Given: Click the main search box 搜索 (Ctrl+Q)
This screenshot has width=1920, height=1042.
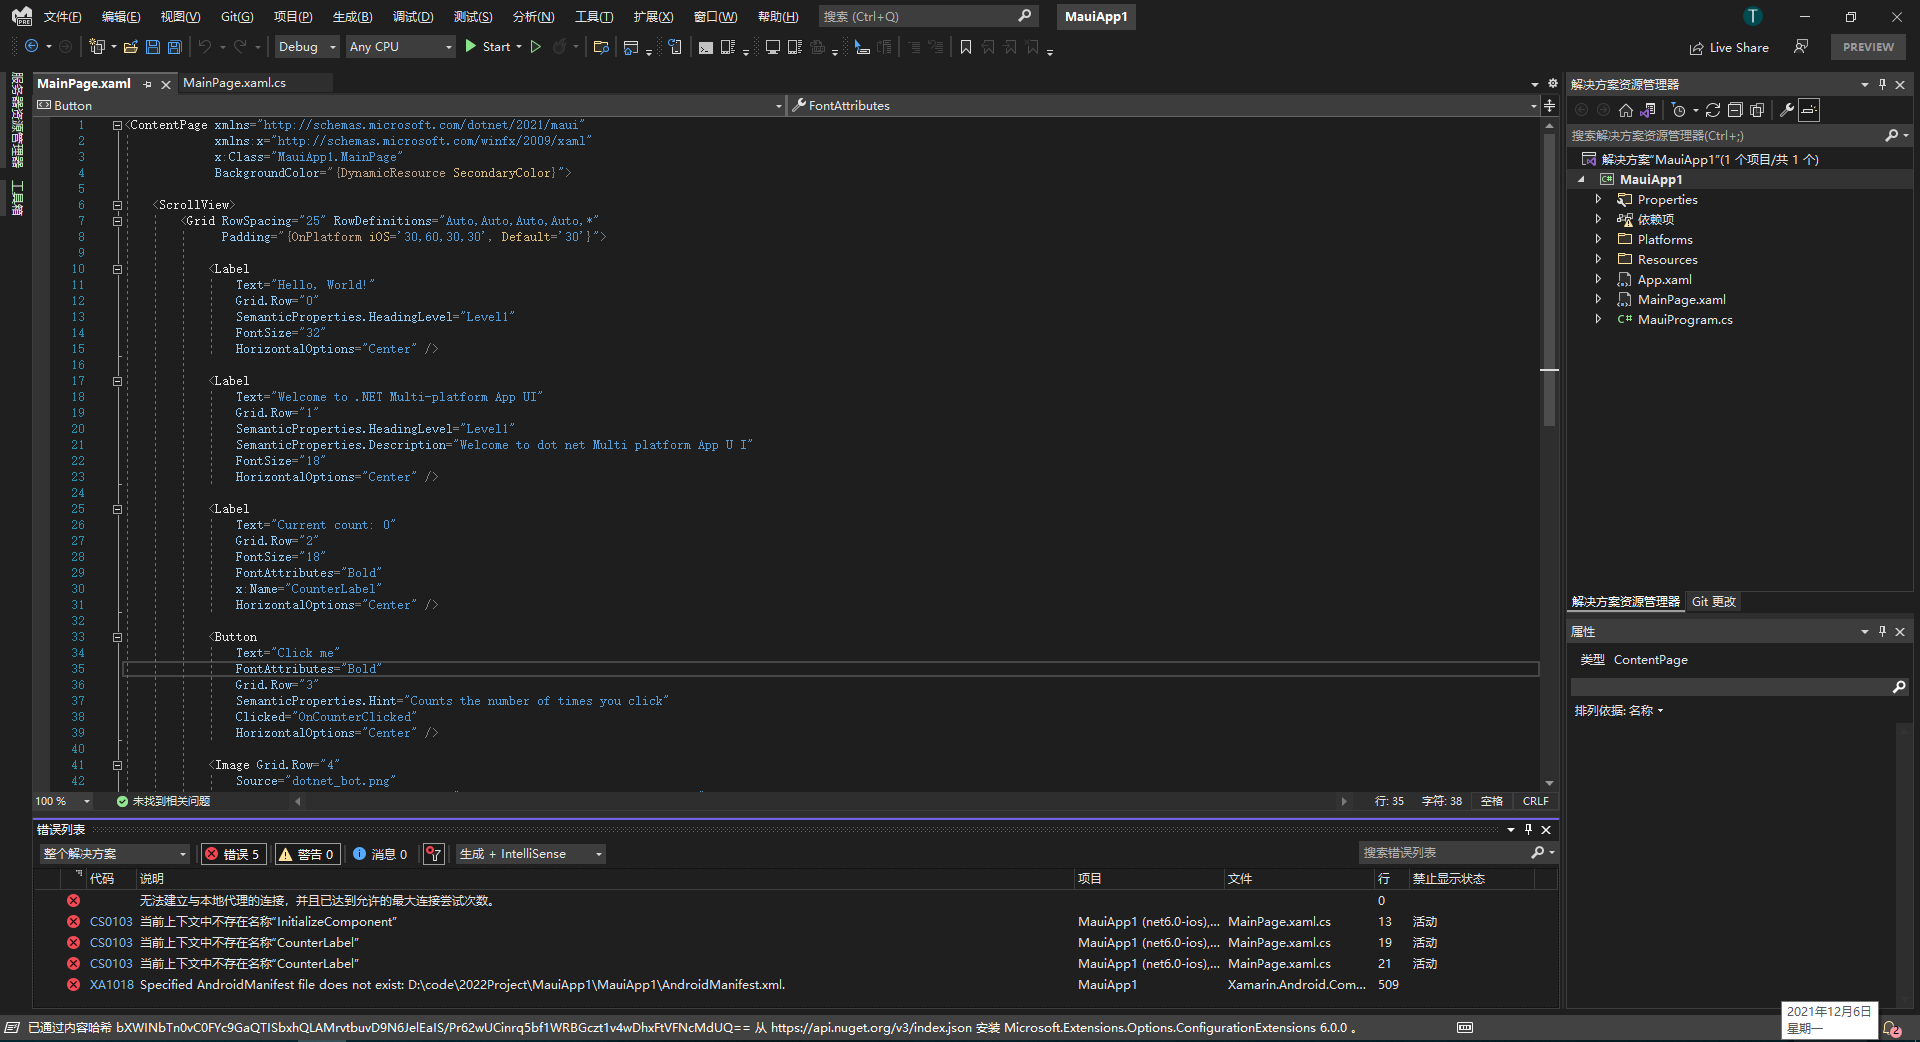Looking at the screenshot, I should pyautogui.click(x=927, y=17).
